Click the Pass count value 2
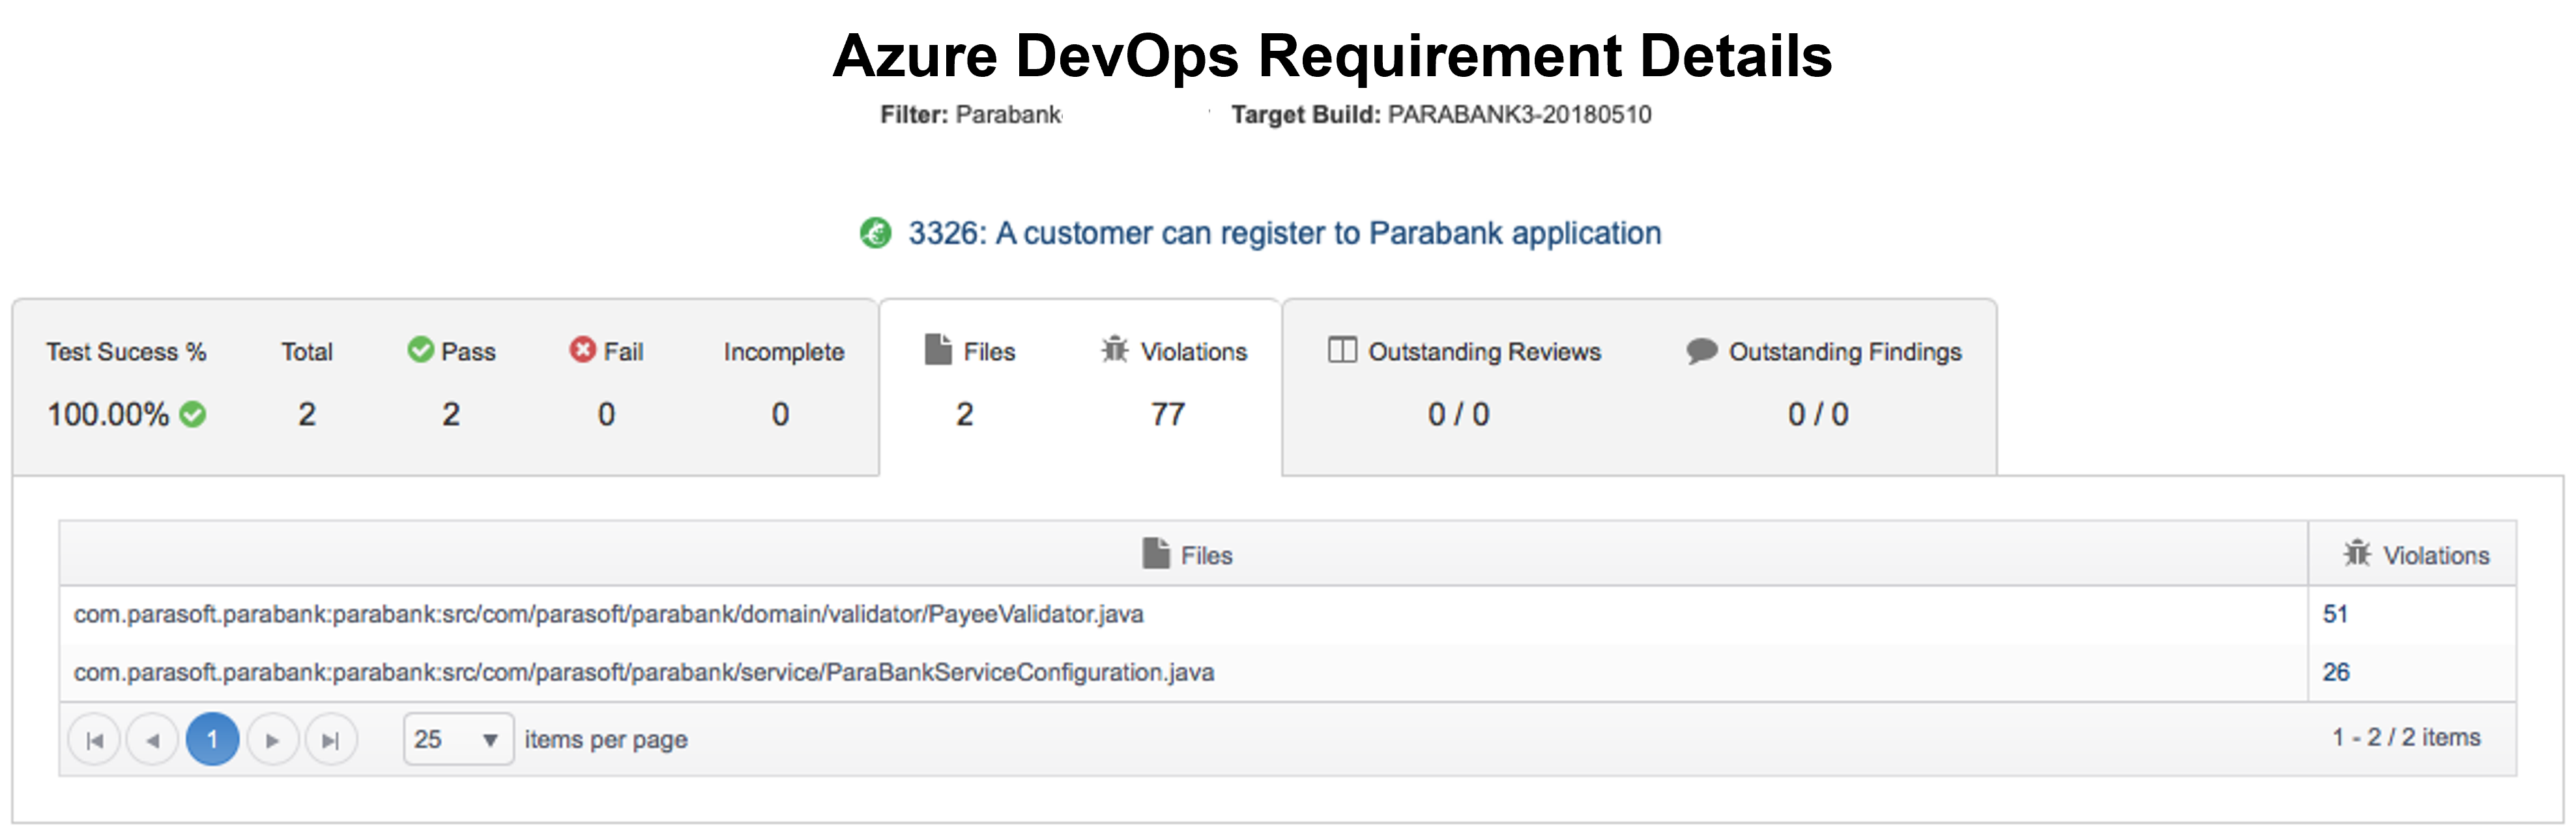2576x833 pixels. [x=451, y=414]
